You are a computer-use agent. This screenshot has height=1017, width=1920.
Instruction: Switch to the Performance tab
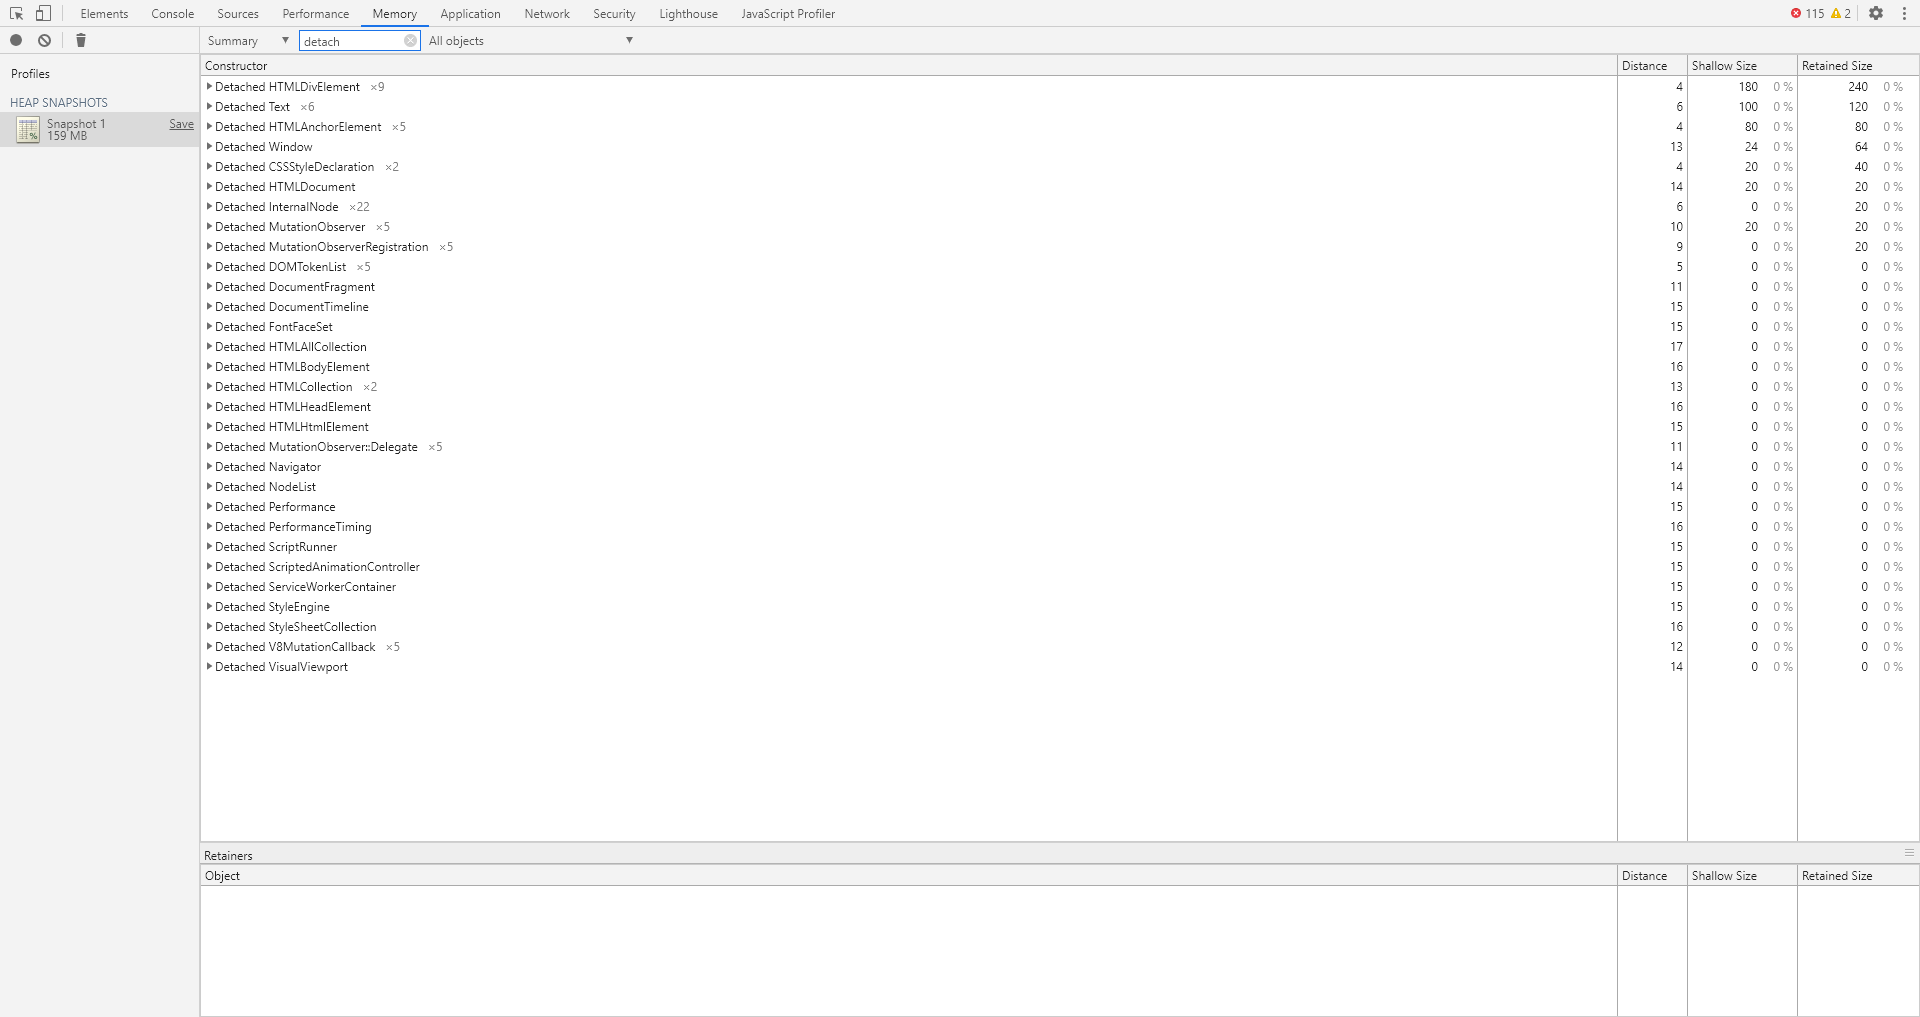(x=316, y=14)
